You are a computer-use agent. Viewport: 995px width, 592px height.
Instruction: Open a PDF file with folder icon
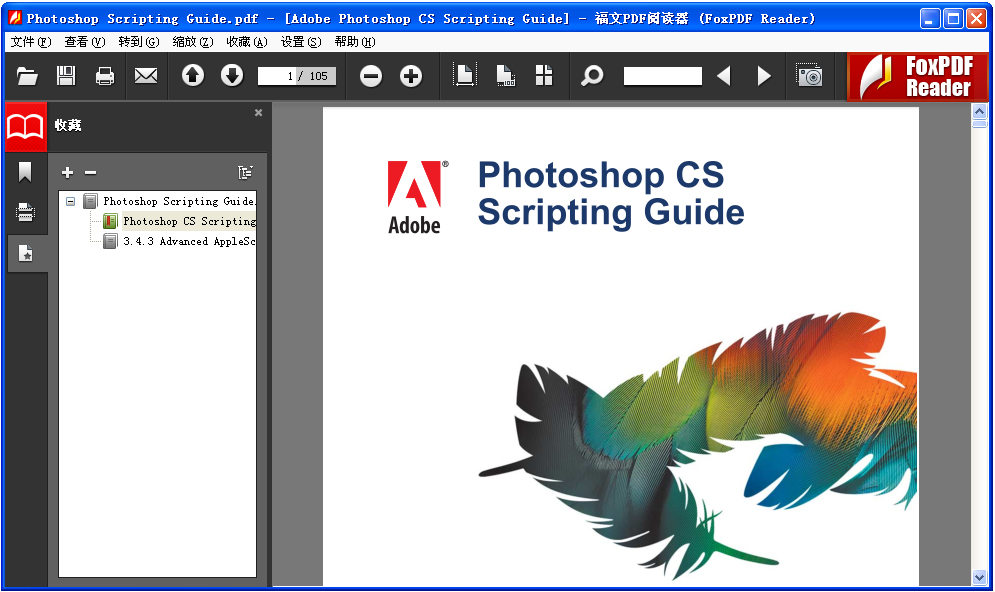27,76
